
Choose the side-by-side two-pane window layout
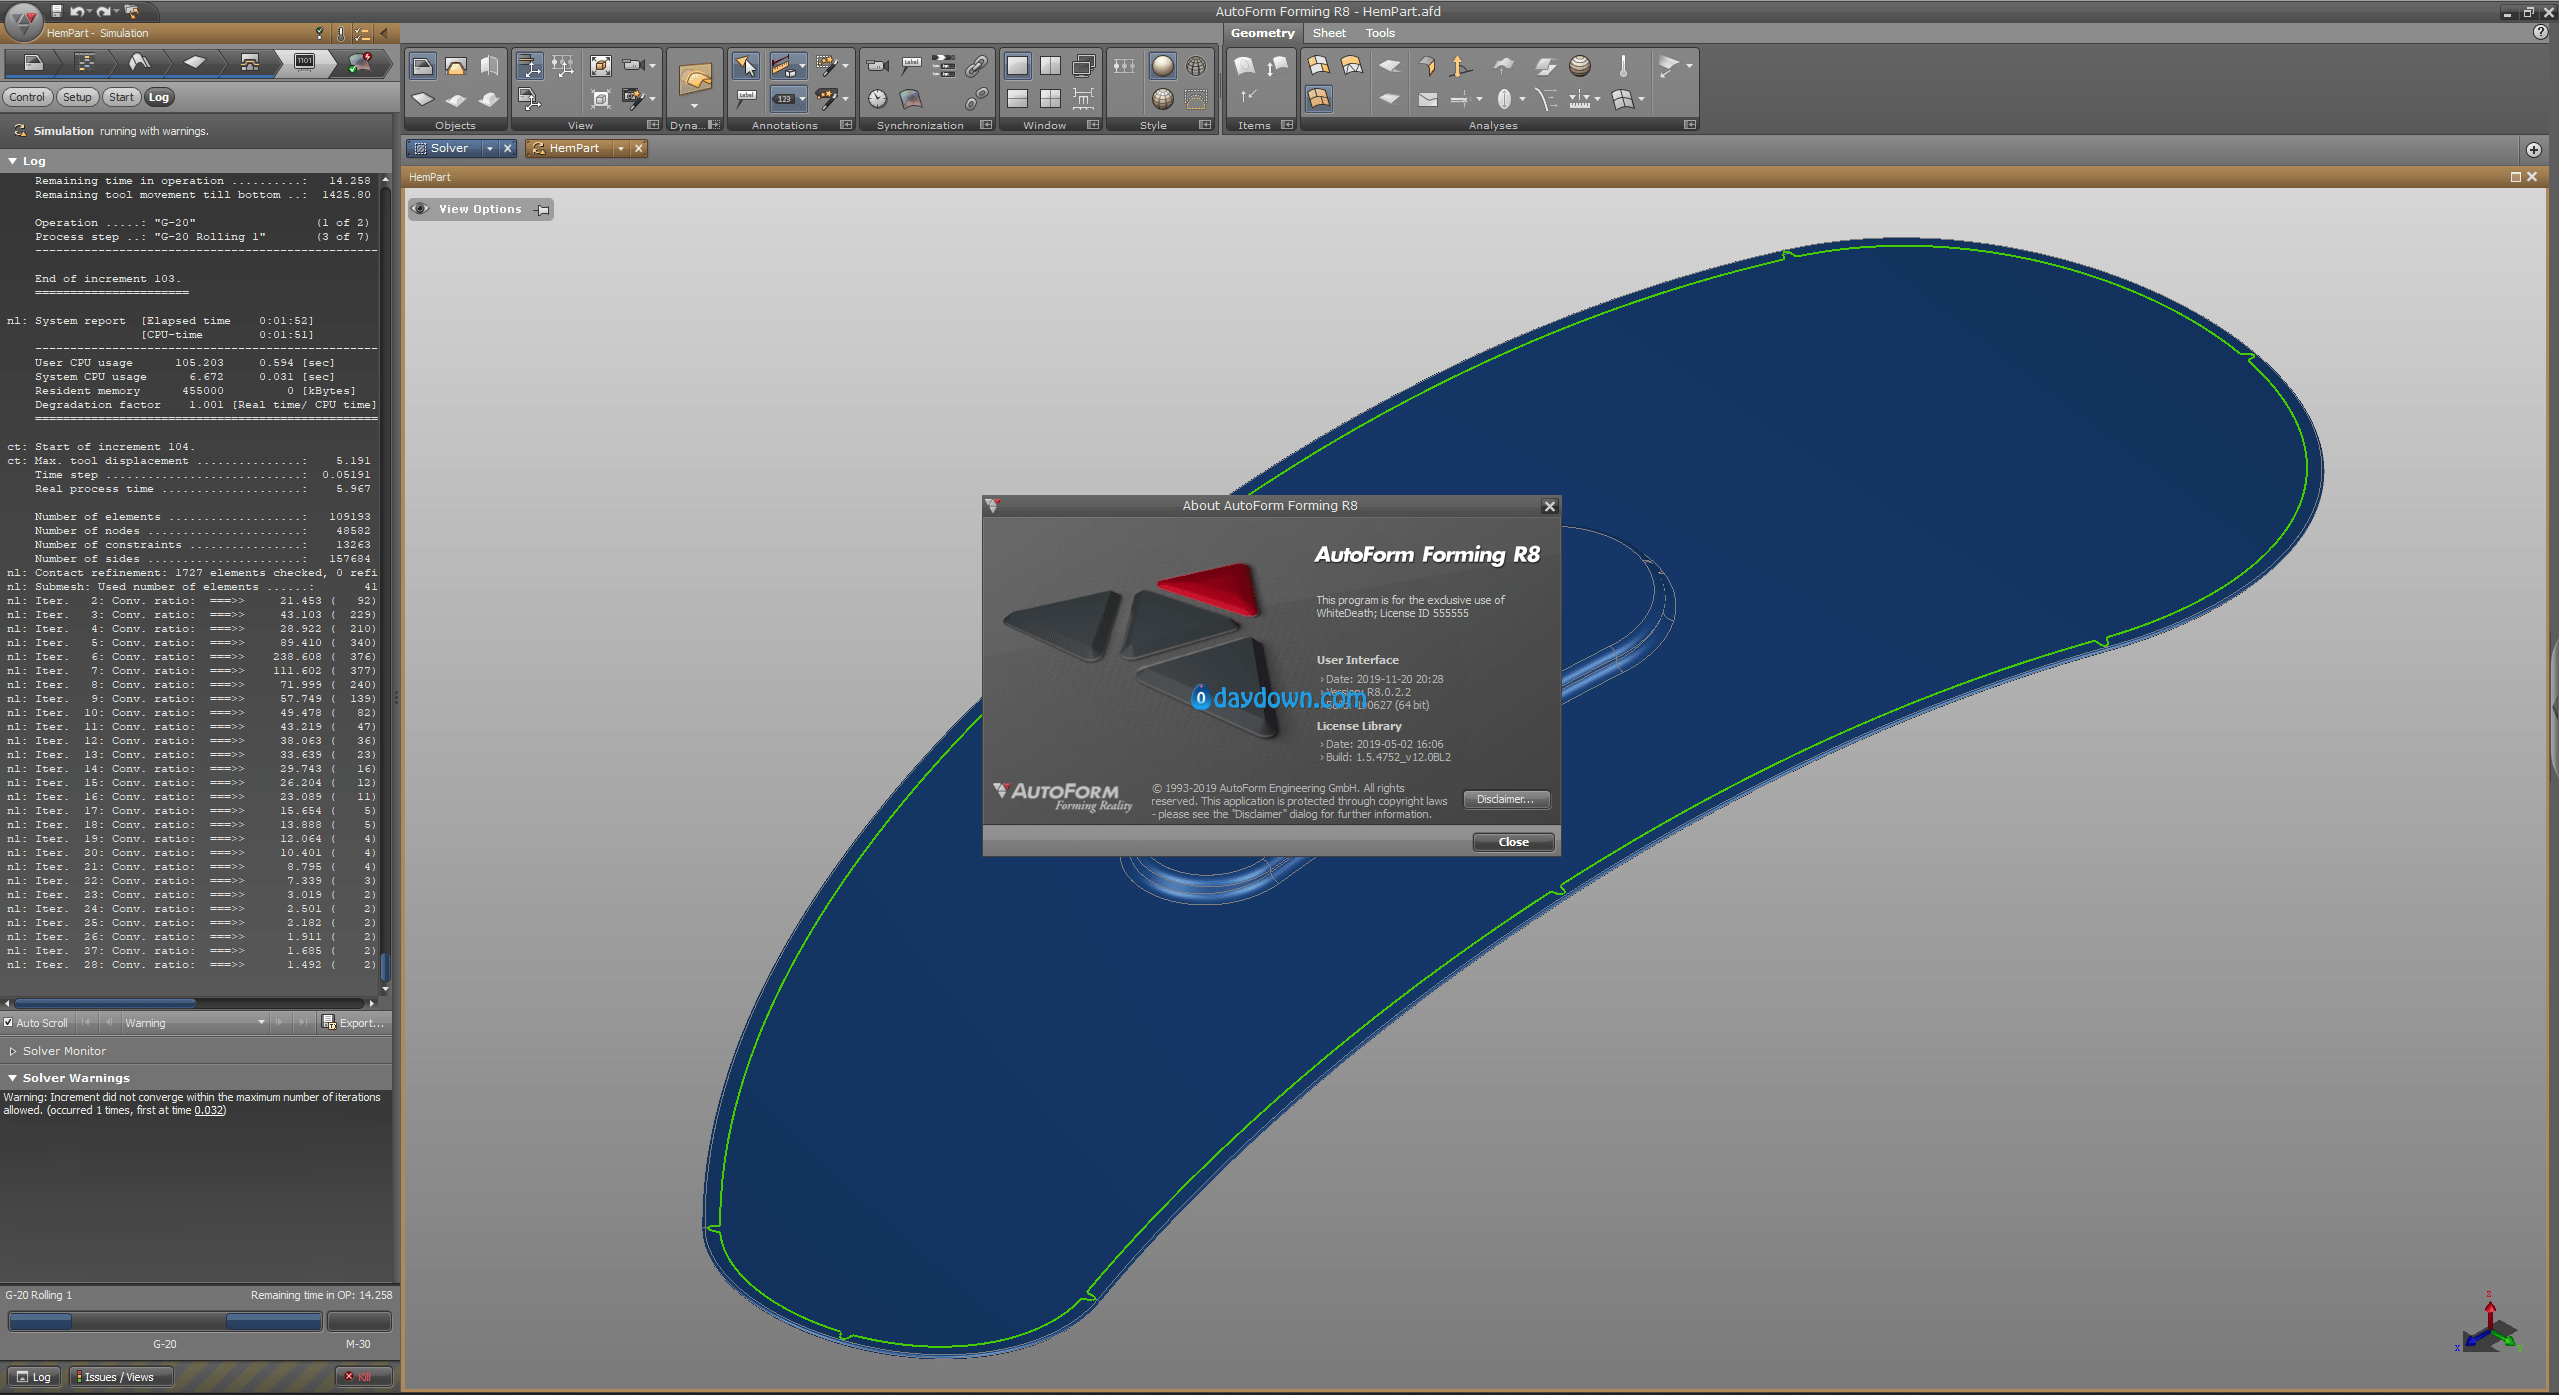tap(1050, 66)
